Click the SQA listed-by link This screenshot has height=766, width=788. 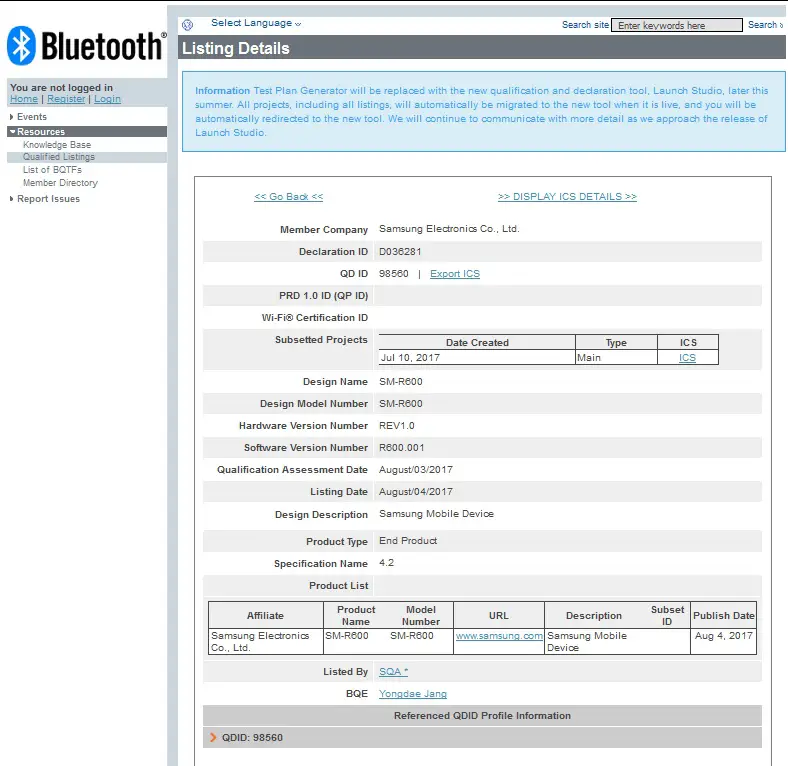(393, 672)
